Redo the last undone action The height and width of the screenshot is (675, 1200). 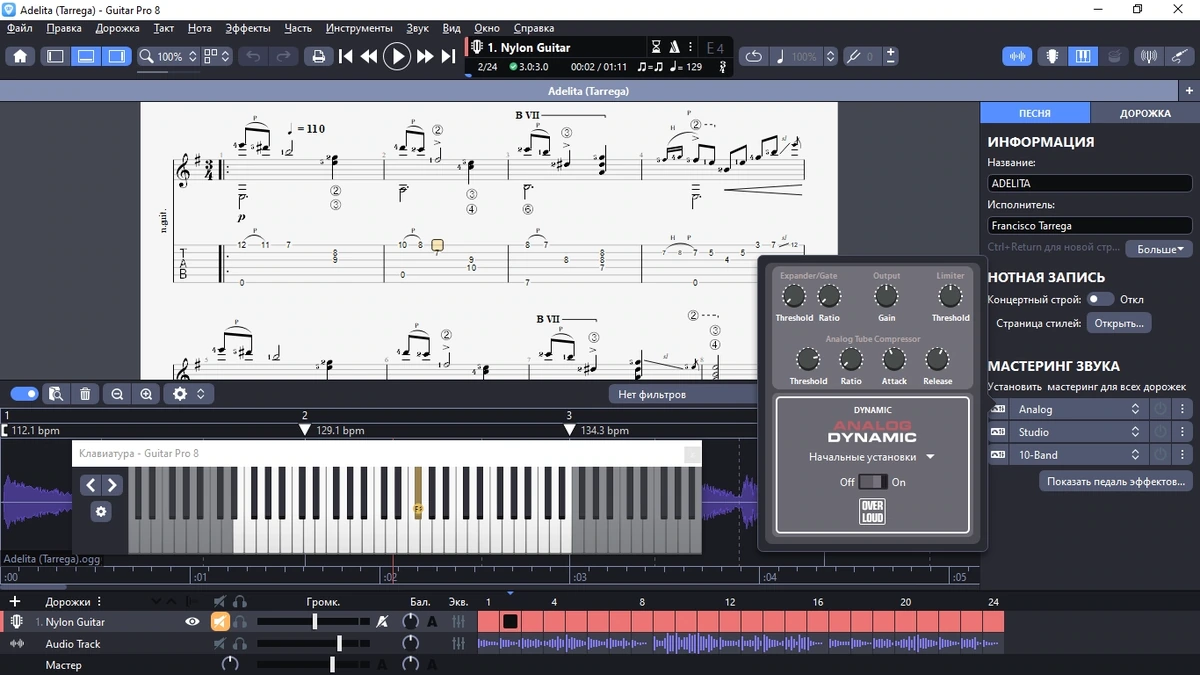[283, 56]
